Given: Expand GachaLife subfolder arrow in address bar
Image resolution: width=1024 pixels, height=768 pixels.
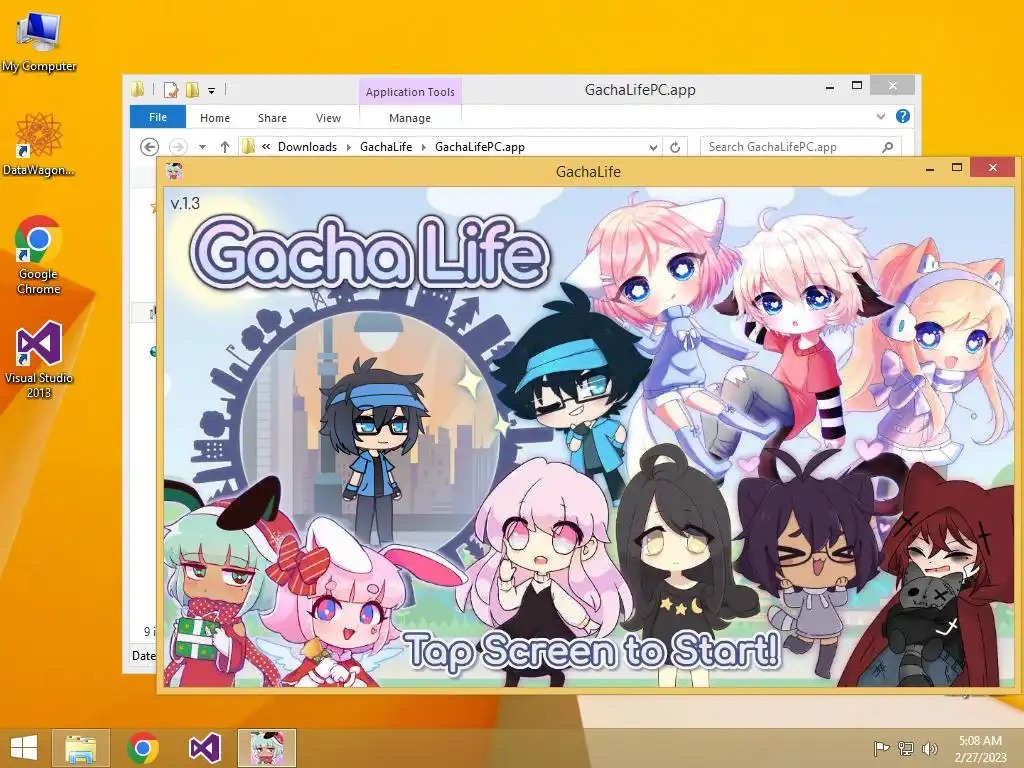Looking at the screenshot, I should coord(424,148).
